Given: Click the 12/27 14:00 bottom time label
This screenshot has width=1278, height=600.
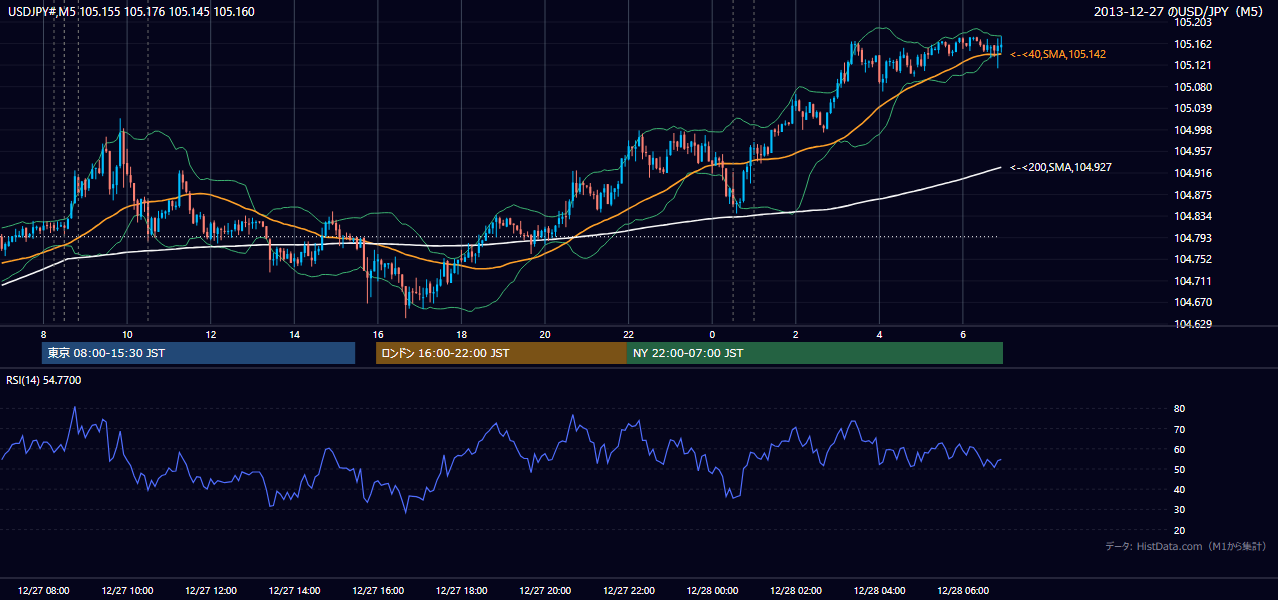Looking at the screenshot, I should 295,591.
